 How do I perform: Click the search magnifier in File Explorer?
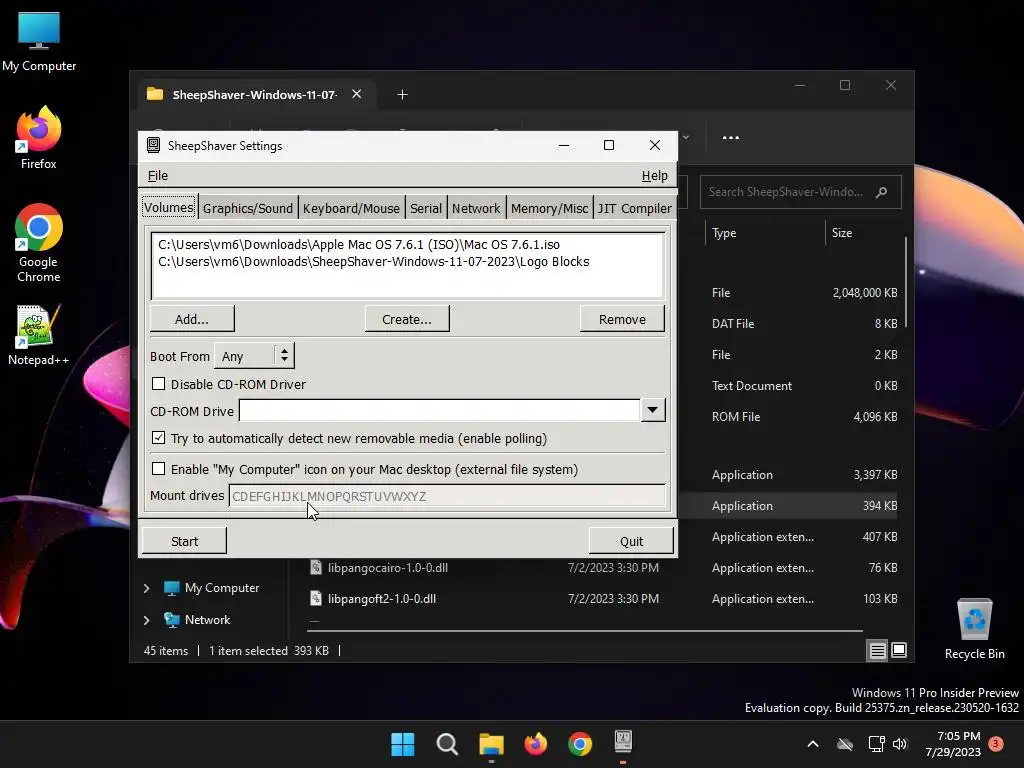[x=882, y=192]
